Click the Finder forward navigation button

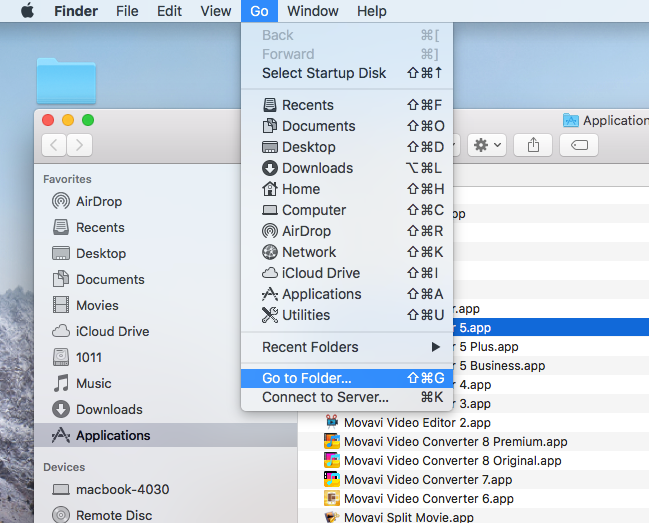coord(79,145)
